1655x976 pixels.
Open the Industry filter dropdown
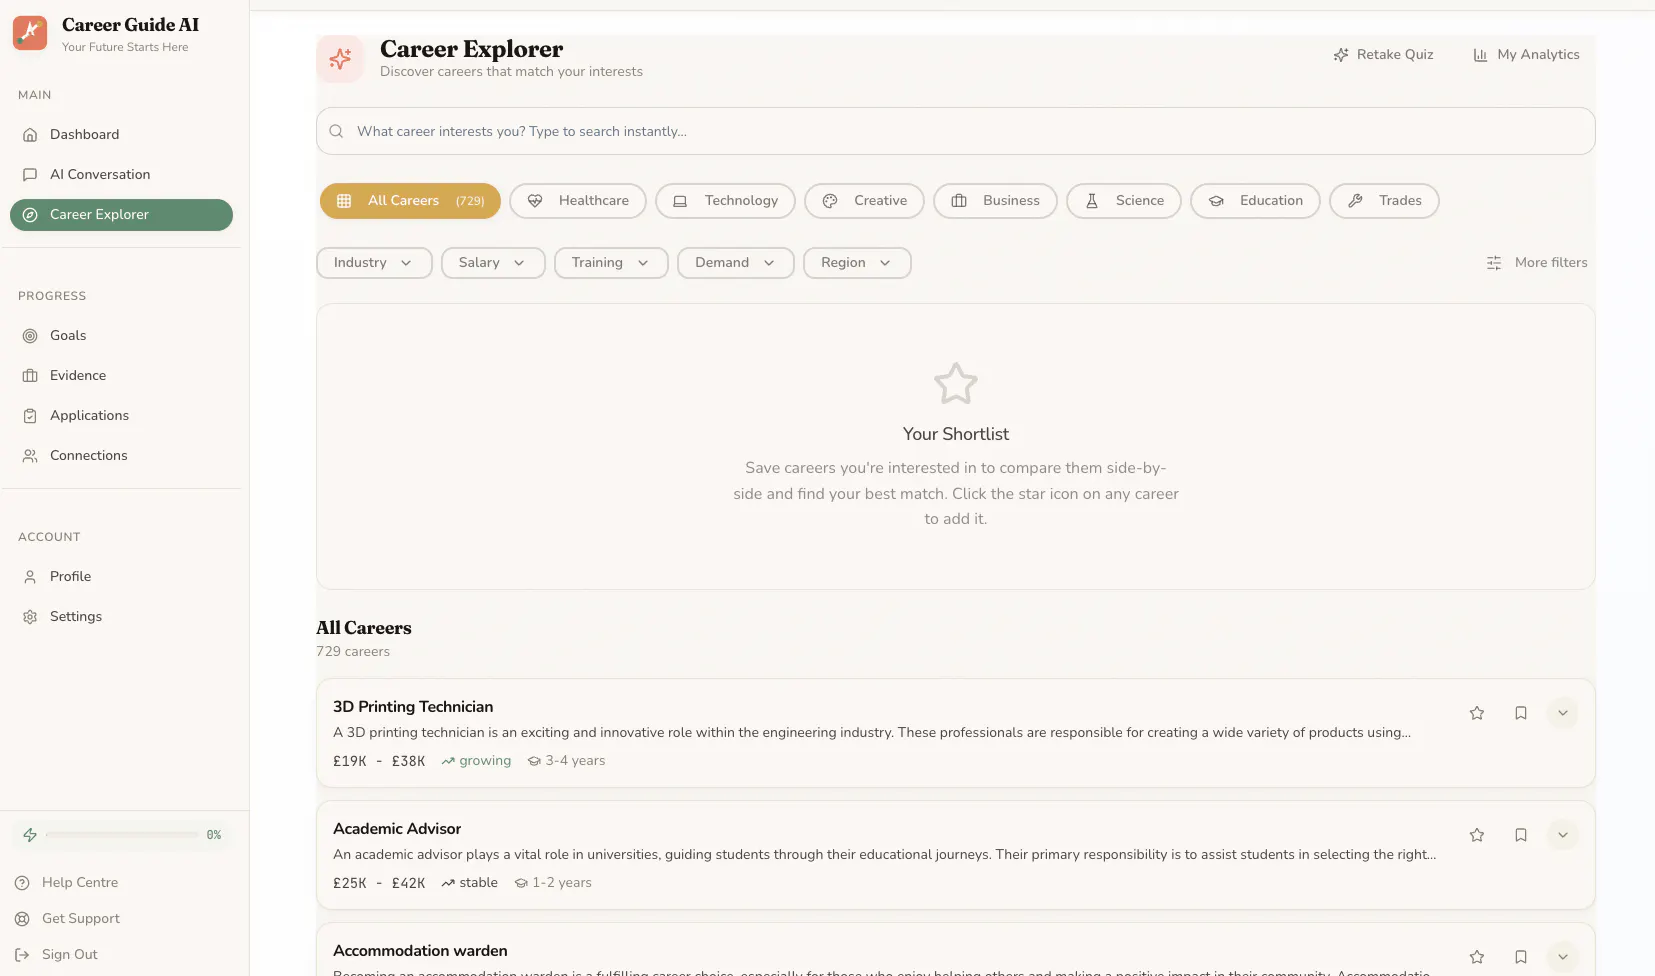point(374,263)
